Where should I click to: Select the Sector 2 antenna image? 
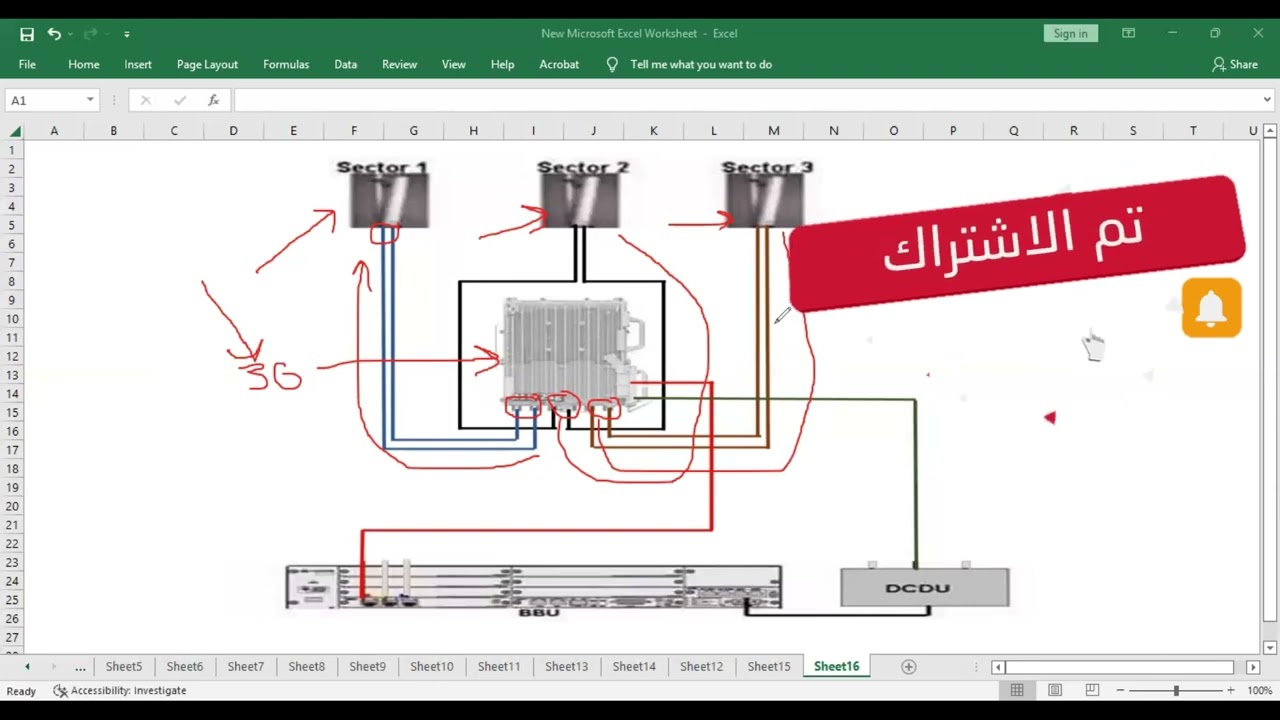[x=580, y=200]
